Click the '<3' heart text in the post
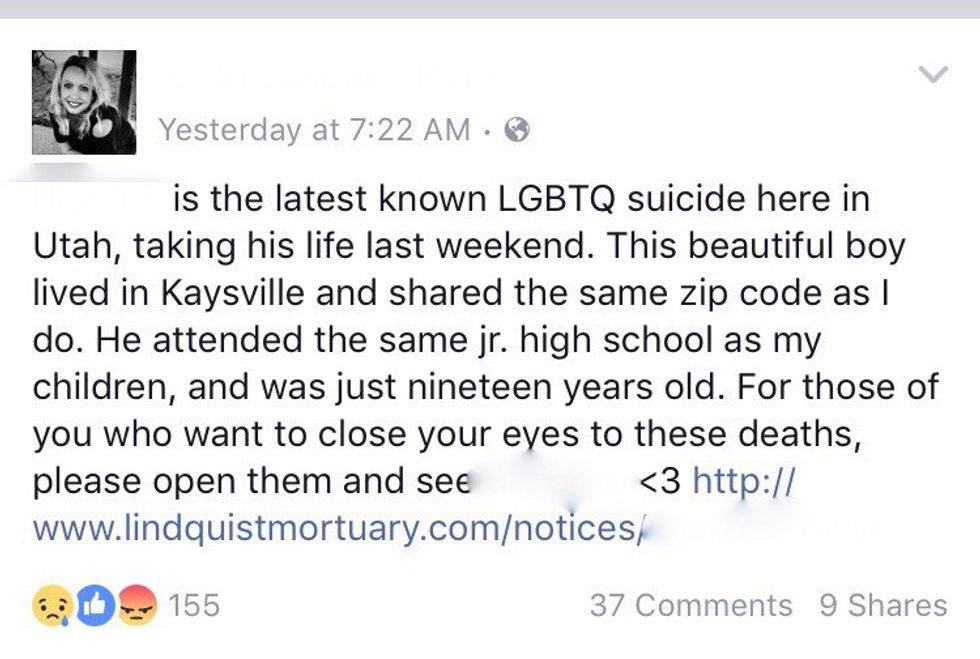The image size is (980, 659). tap(660, 481)
